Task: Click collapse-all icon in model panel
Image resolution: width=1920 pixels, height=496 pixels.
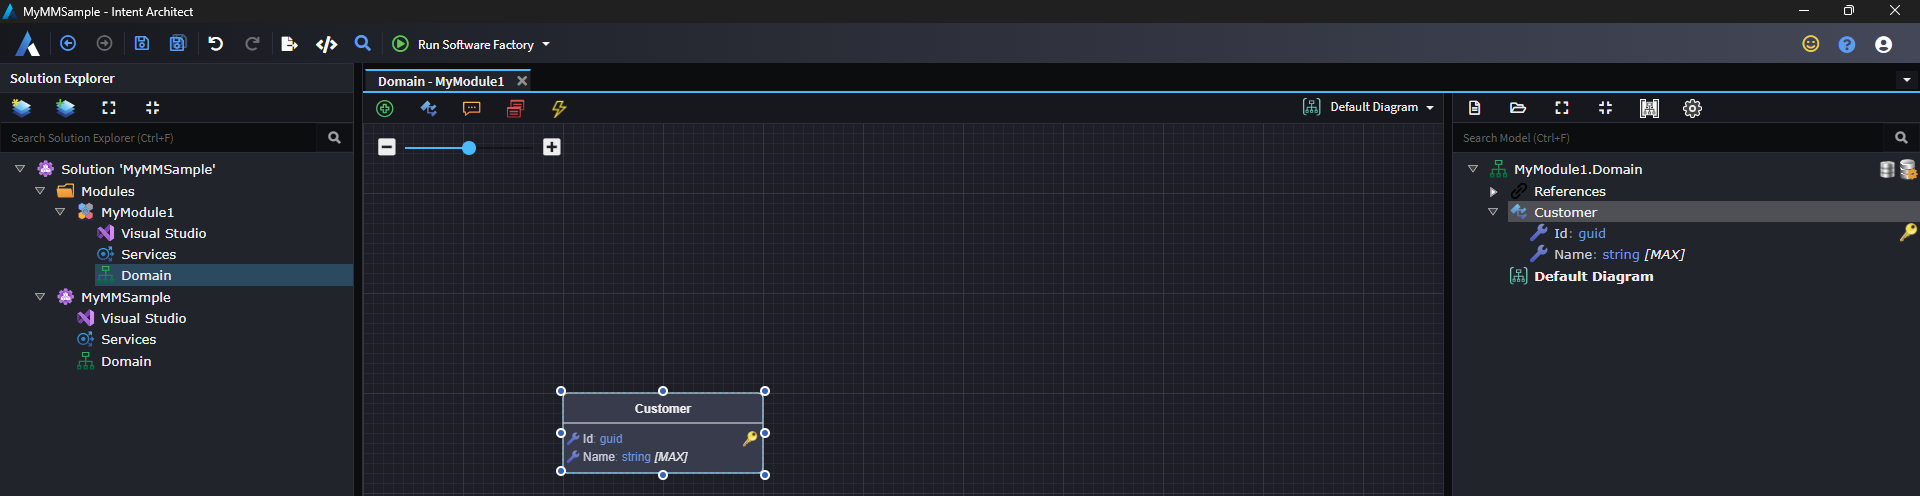Action: (1605, 108)
